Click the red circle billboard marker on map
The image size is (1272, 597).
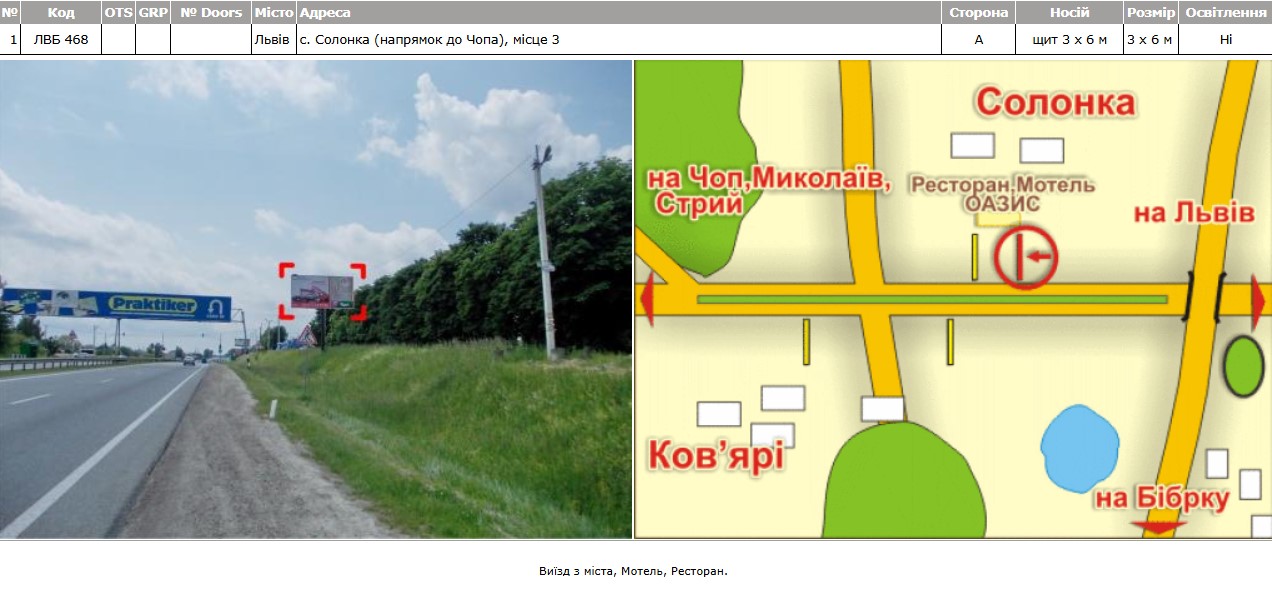(x=1025, y=258)
